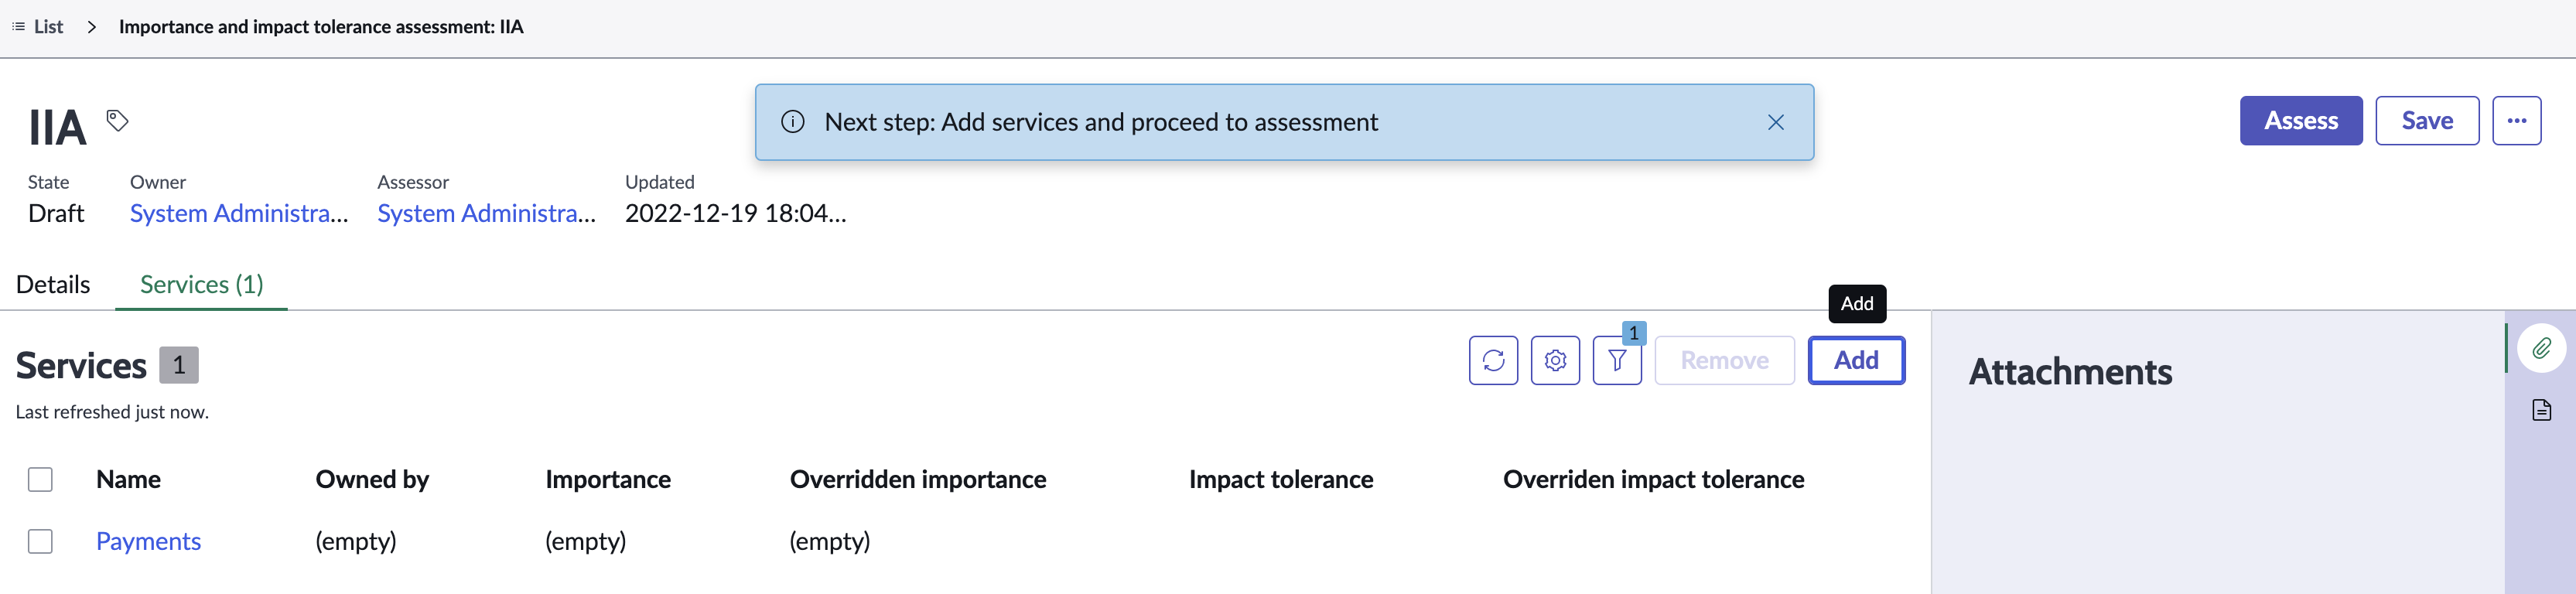Open the Owner System Administrator link
Screen dimensions: 2576x594
point(239,214)
